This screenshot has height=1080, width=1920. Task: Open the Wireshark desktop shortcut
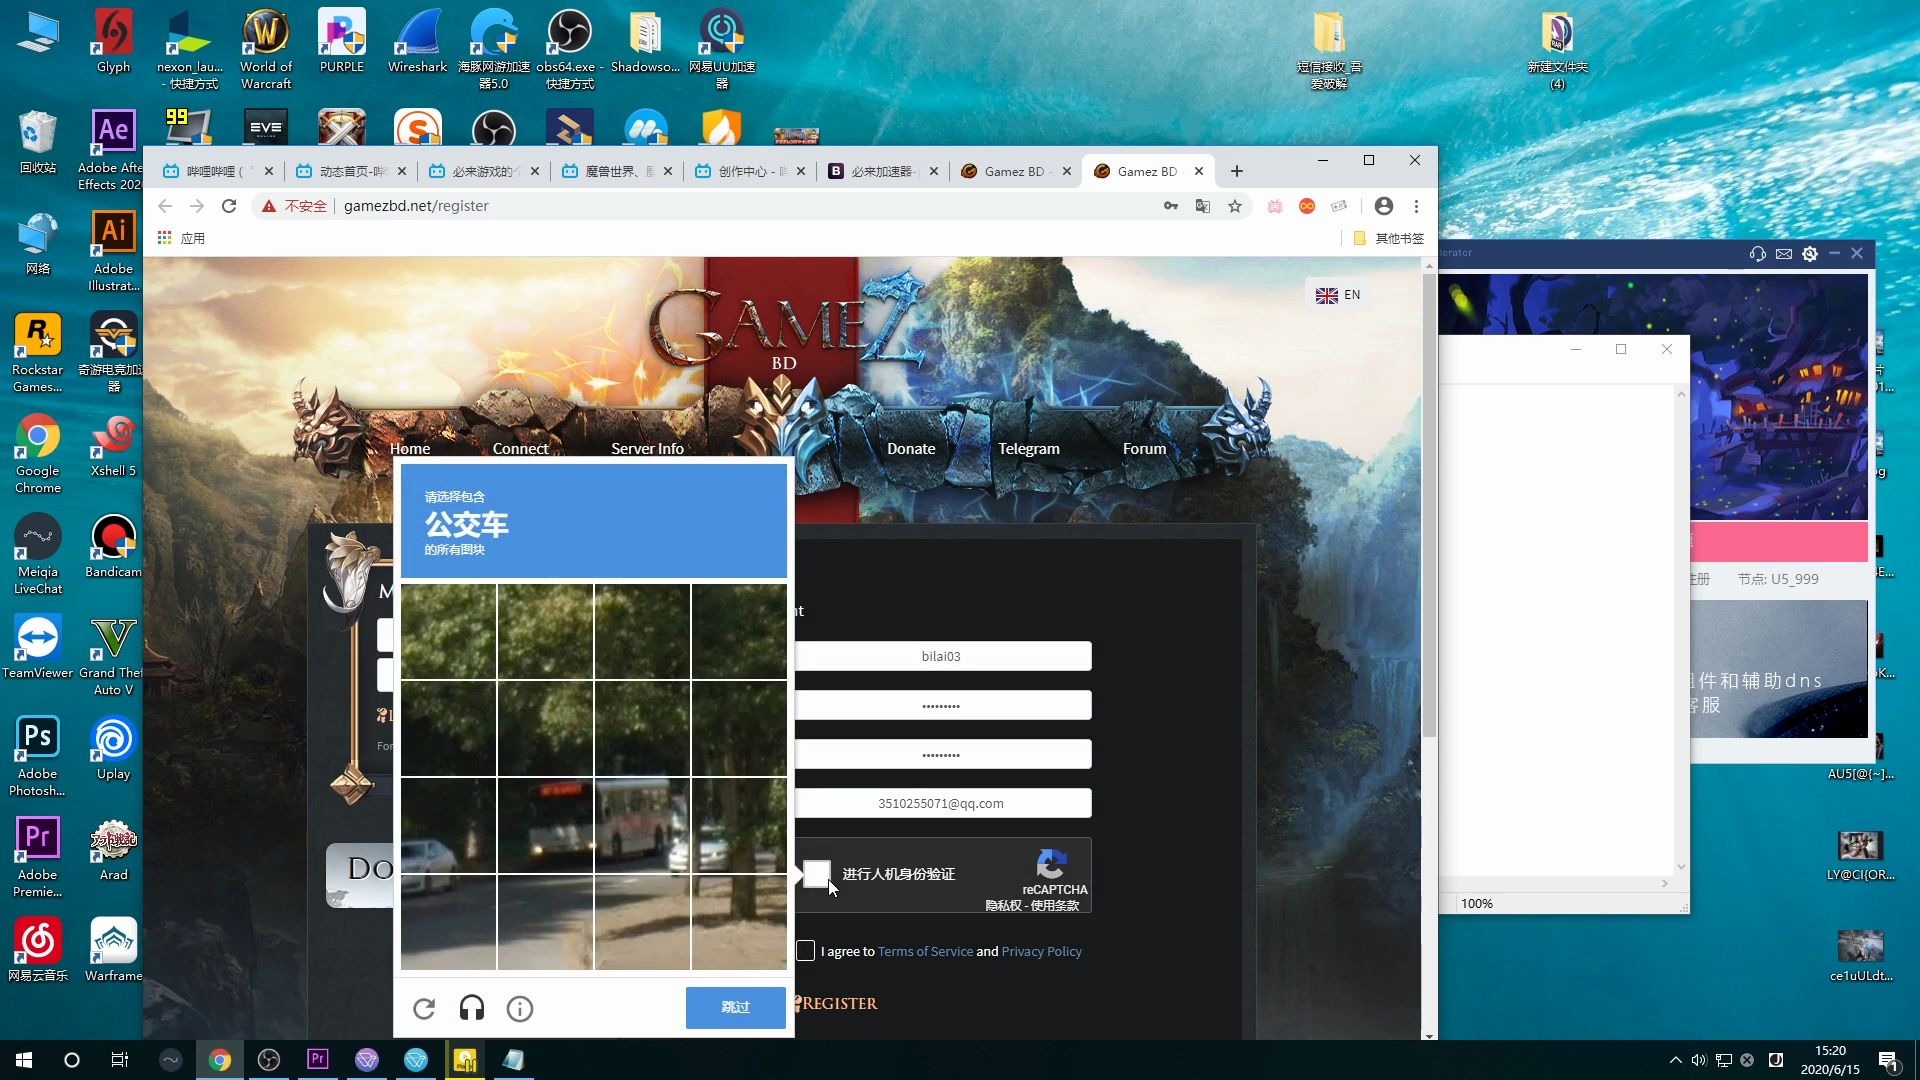417,42
